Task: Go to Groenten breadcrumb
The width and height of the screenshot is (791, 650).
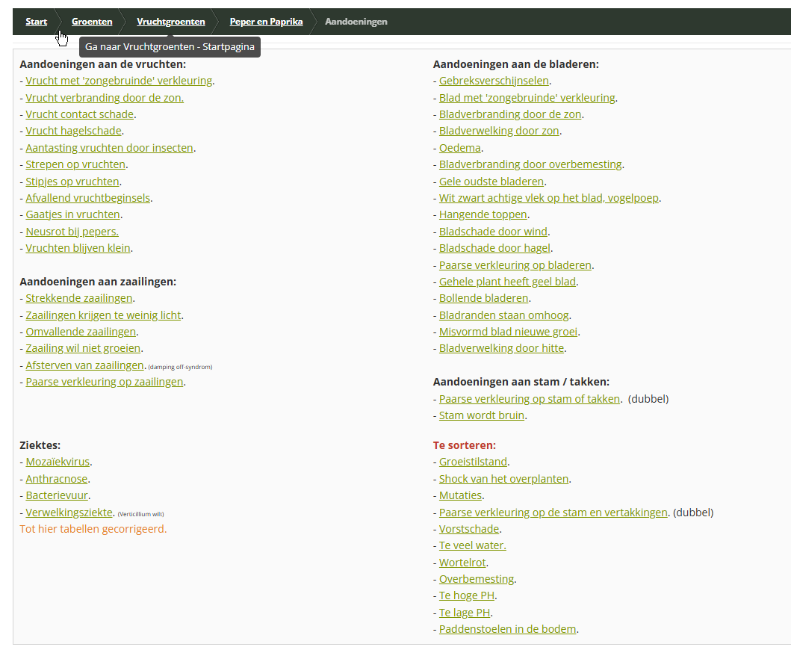Action: pyautogui.click(x=91, y=21)
